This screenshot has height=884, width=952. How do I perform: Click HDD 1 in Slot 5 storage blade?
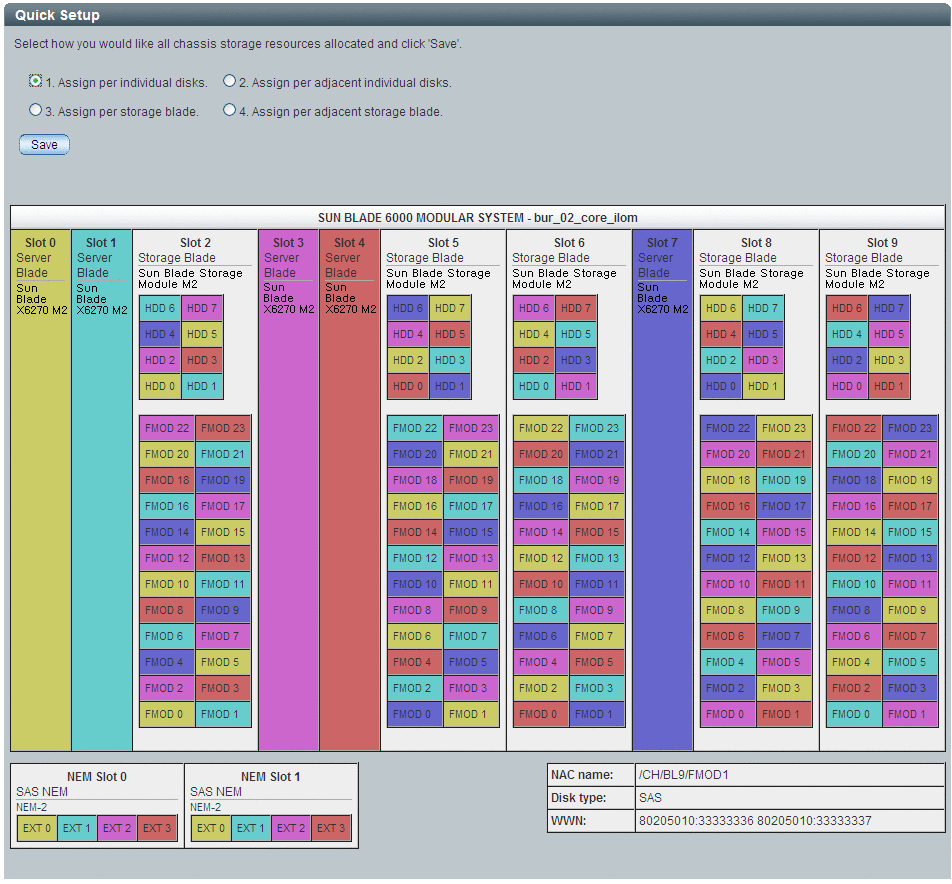click(x=450, y=386)
